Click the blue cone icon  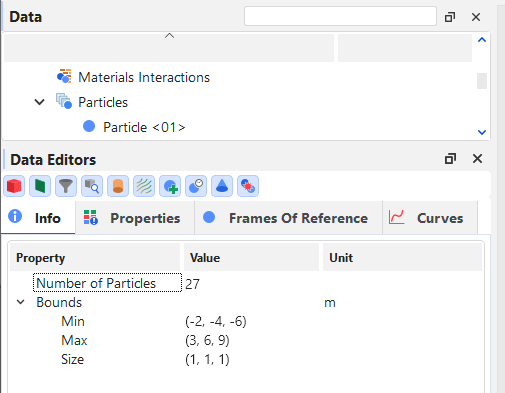222,186
